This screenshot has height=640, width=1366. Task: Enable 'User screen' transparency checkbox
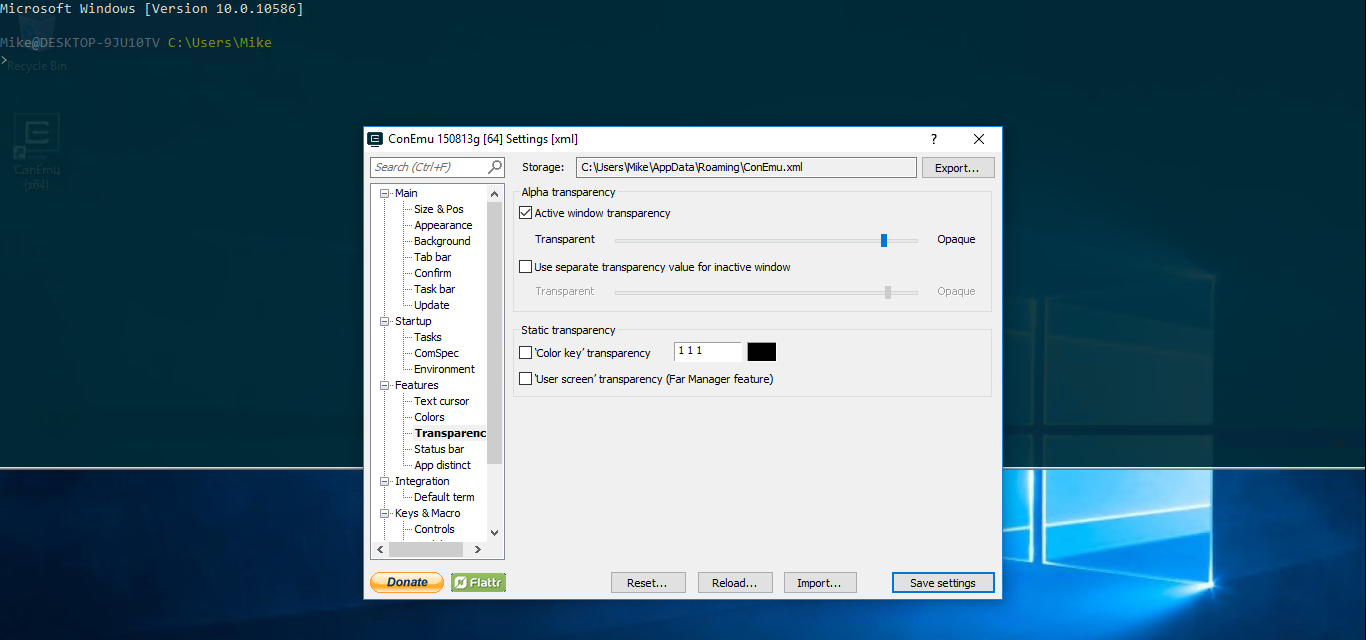[526, 379]
